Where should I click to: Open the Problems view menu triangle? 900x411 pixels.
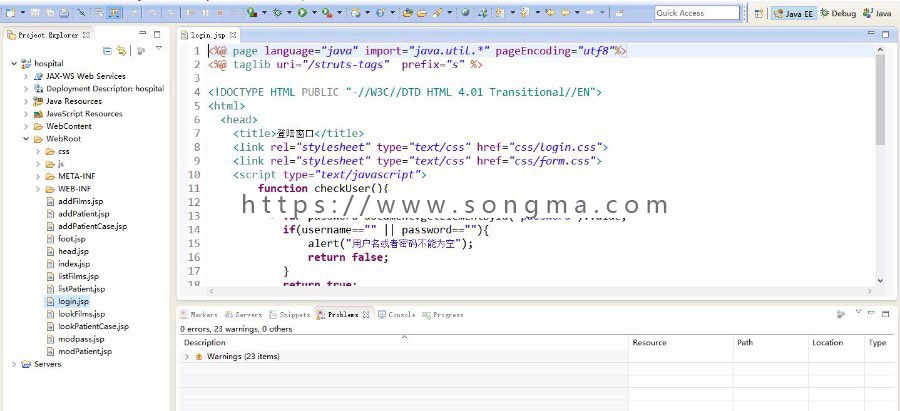click(x=859, y=313)
